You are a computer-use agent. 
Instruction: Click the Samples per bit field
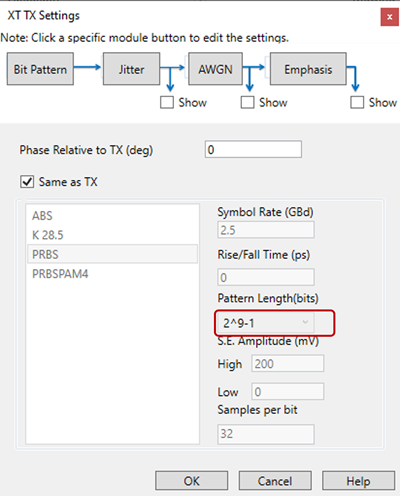coord(266,434)
